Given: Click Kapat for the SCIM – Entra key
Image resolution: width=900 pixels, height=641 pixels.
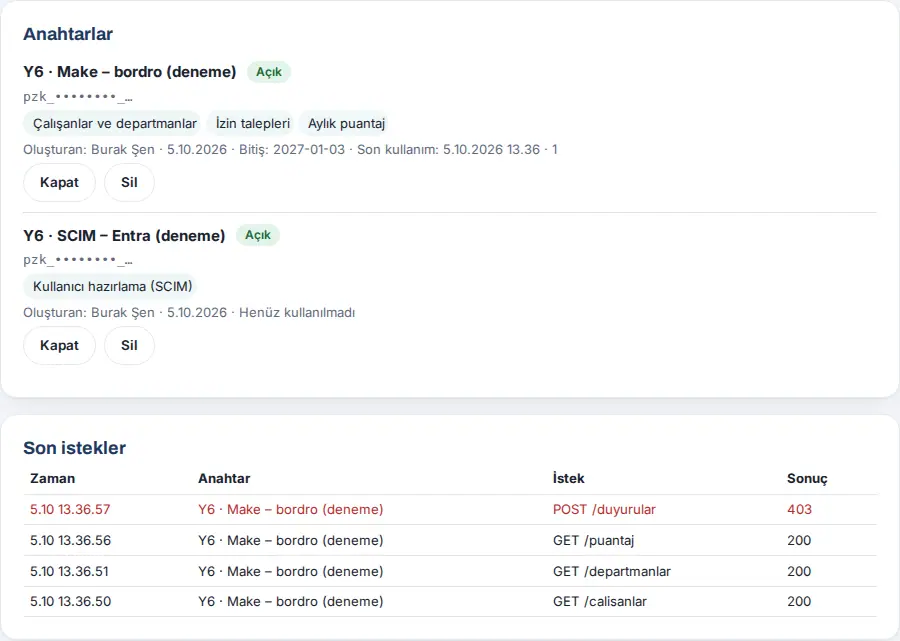Looking at the screenshot, I should (x=59, y=345).
